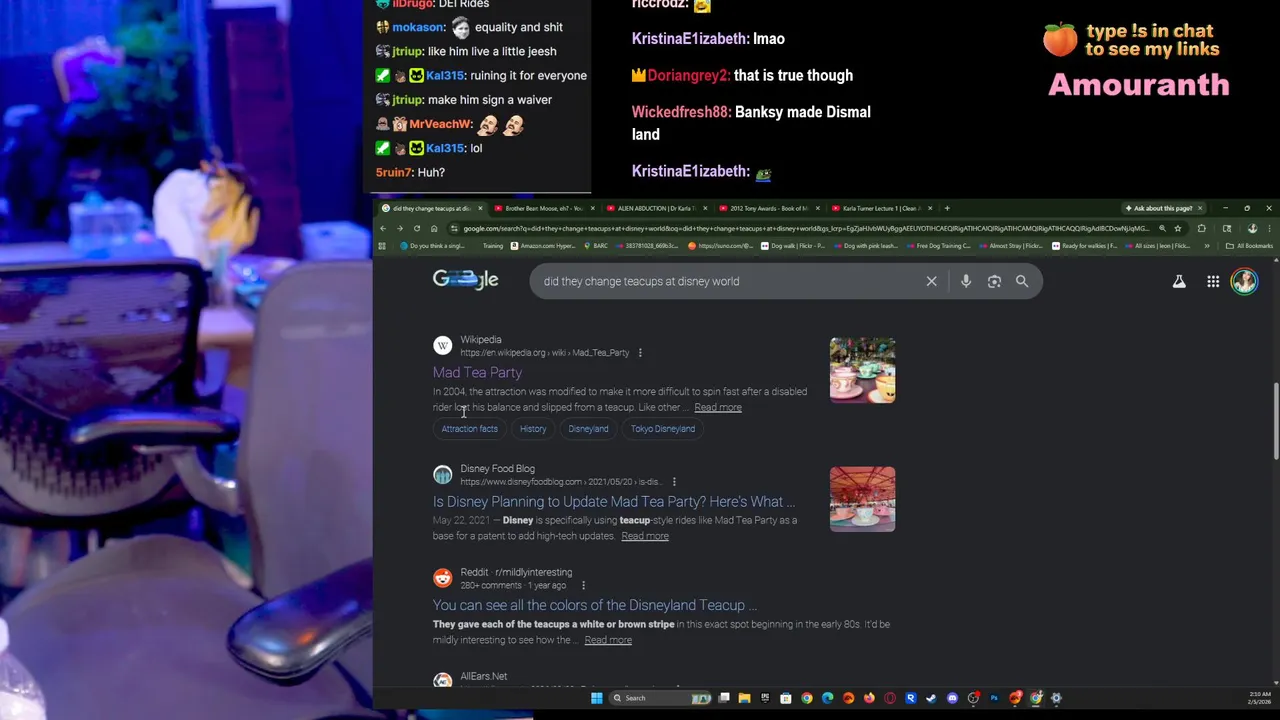1280x720 pixels.
Task: Open 'Free Dog Training' bookmark
Action: (937, 245)
